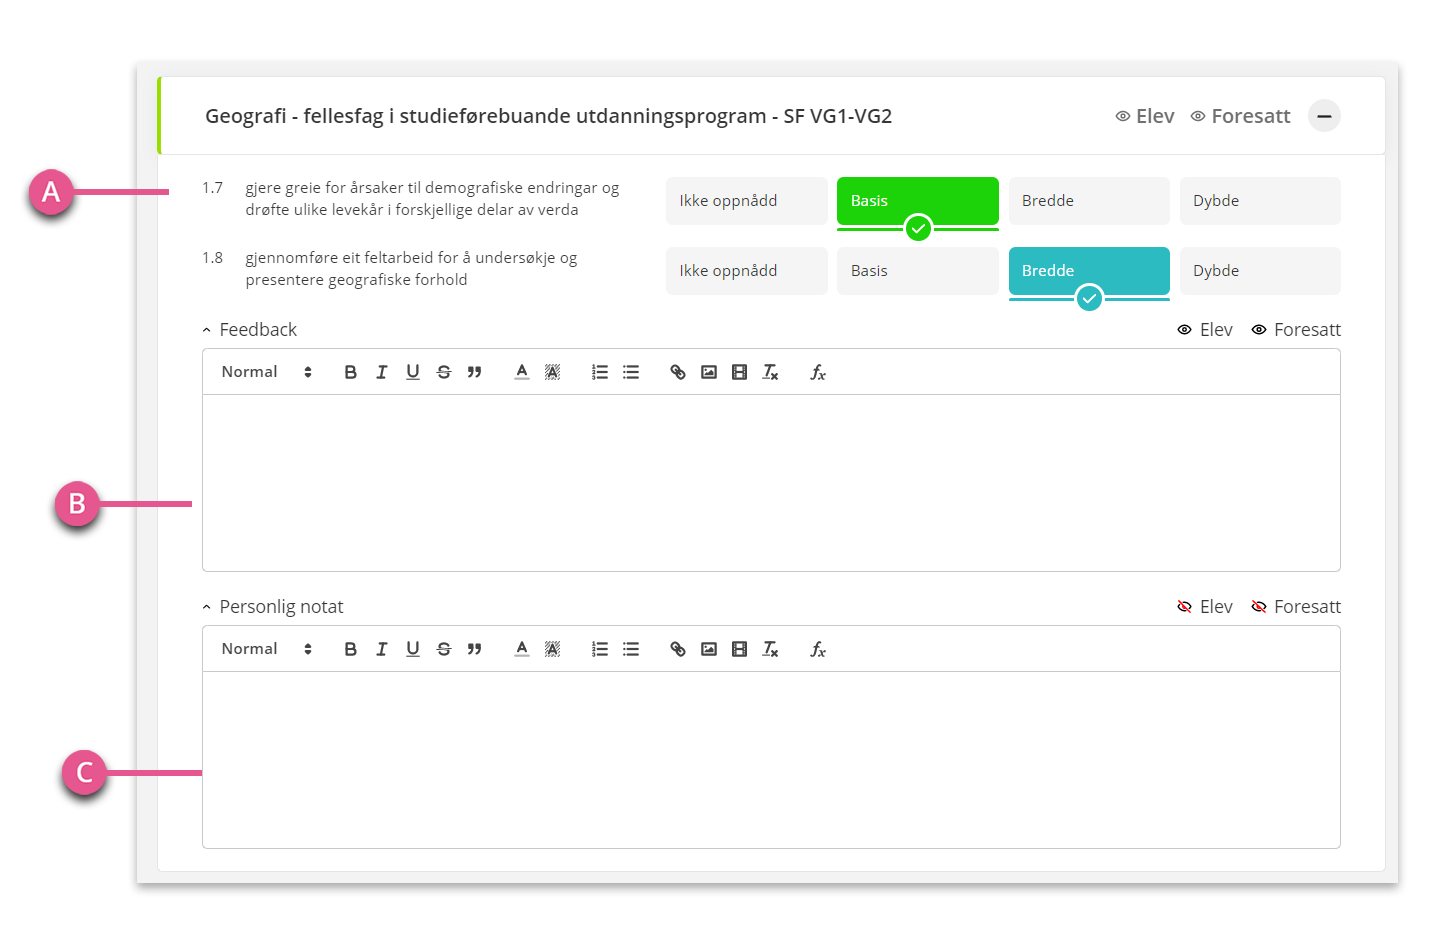The image size is (1443, 934).
Task: Select Bredde for goal 1.7
Action: 1089,201
